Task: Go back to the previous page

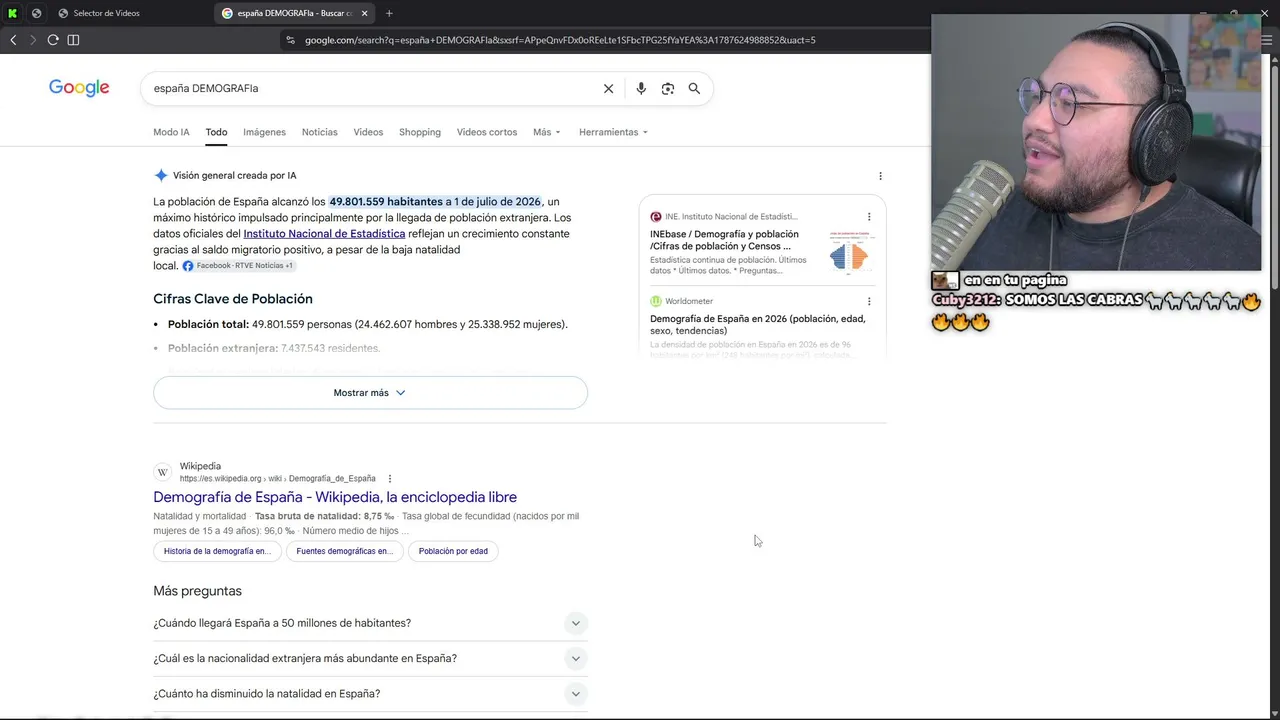Action: tap(13, 40)
